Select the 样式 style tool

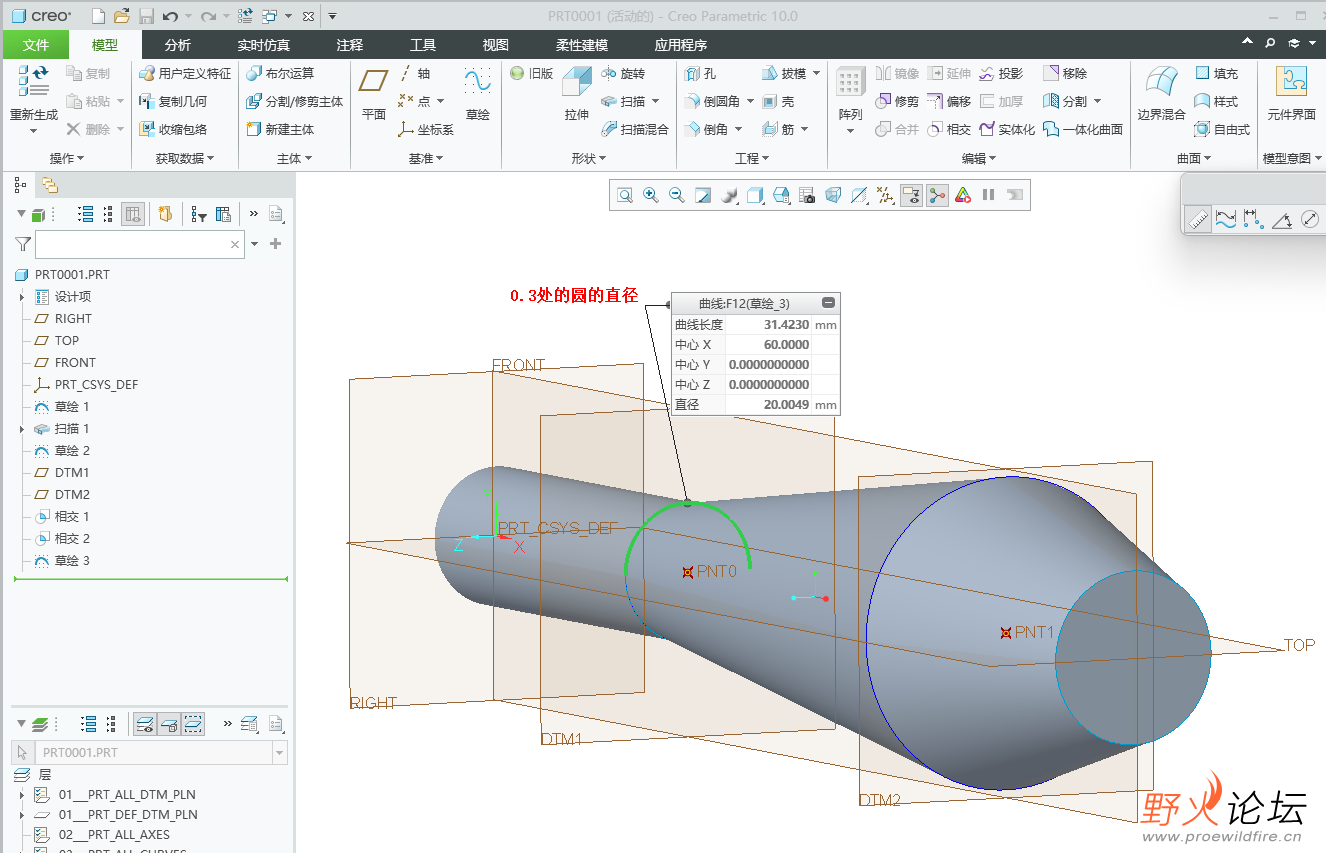click(x=1217, y=102)
